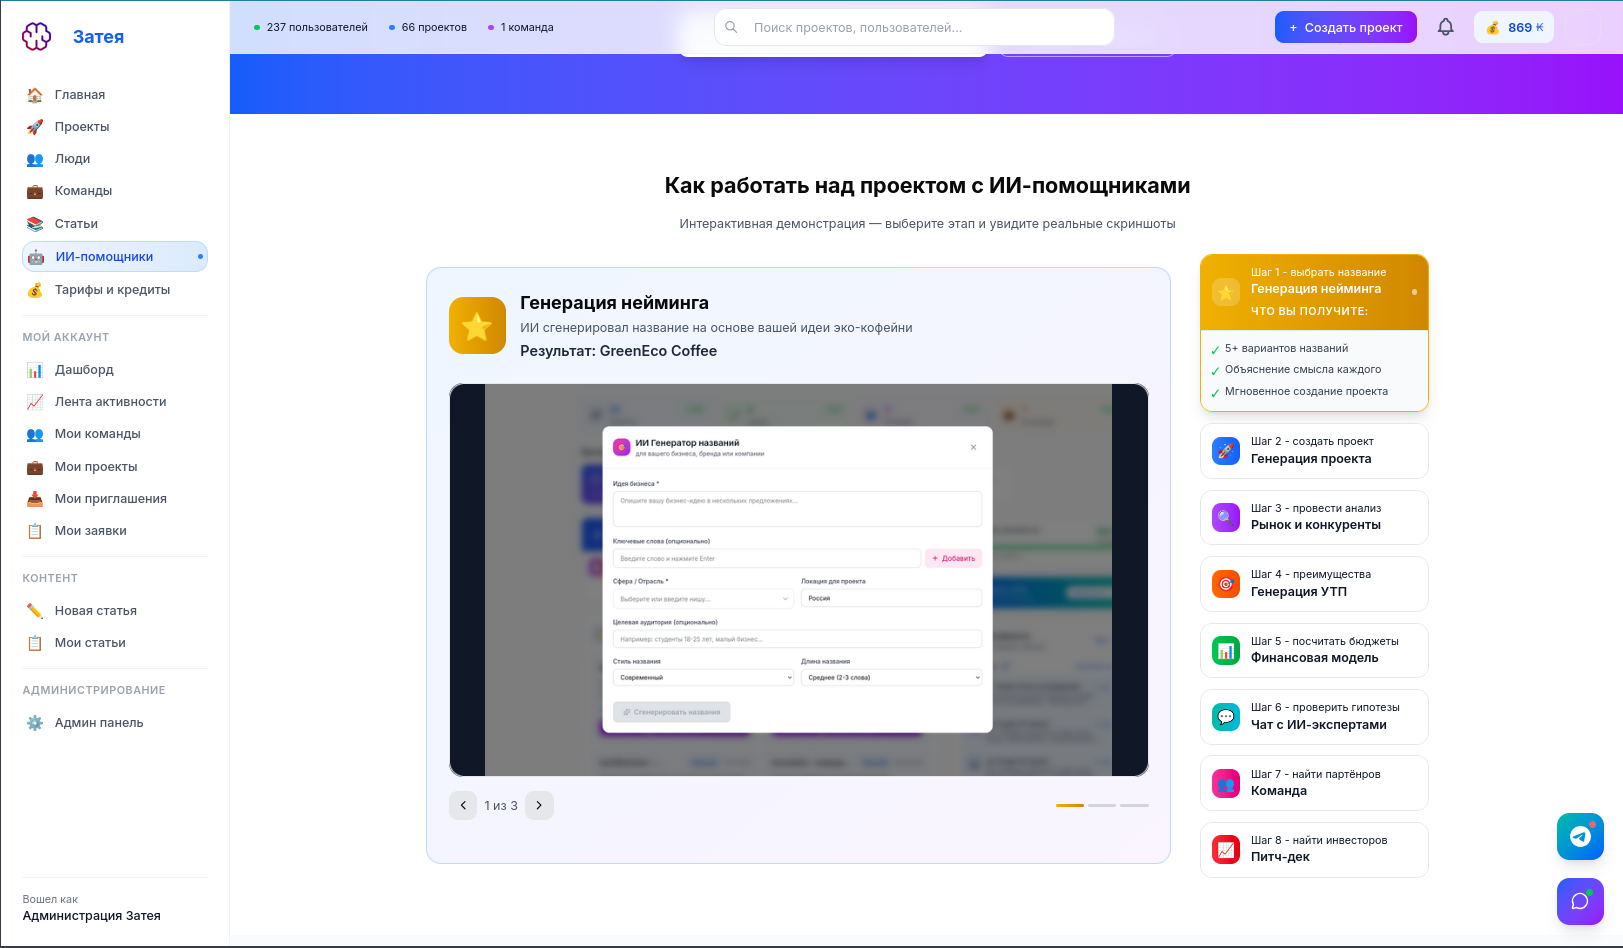Click the gold star naming icon
This screenshot has height=948, width=1623.
click(477, 326)
